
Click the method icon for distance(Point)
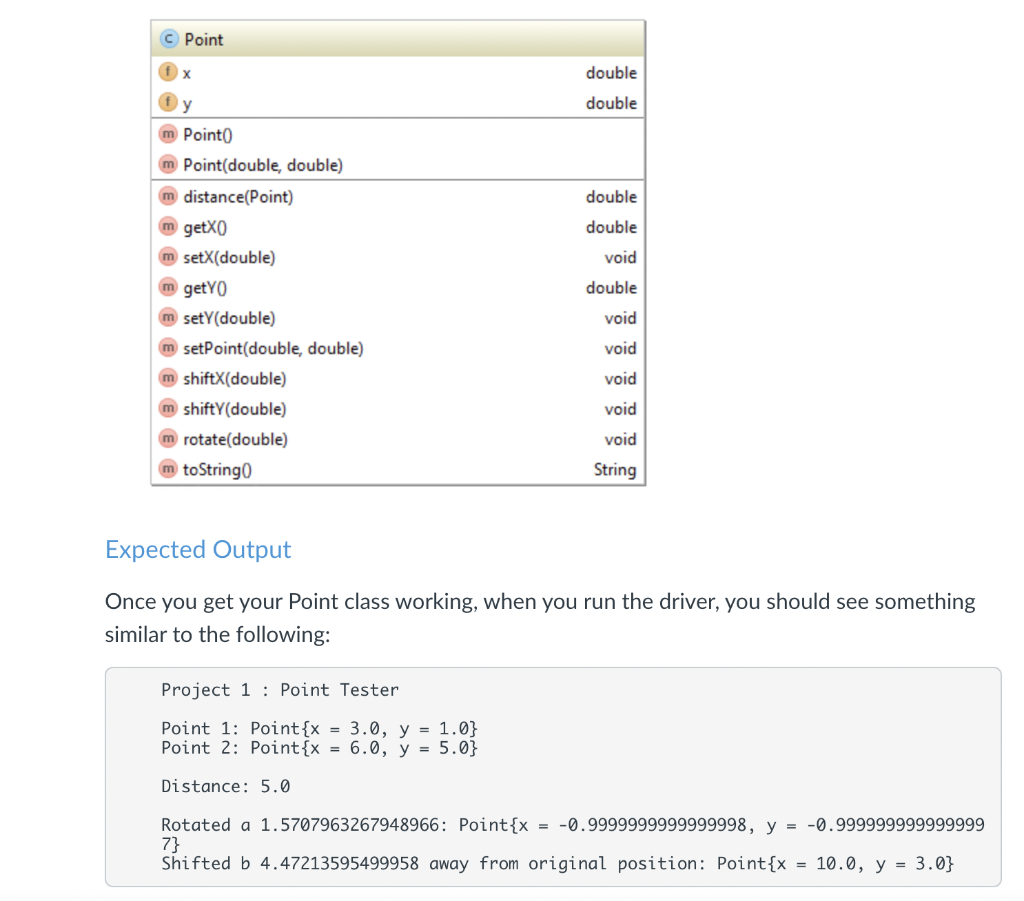[x=168, y=196]
